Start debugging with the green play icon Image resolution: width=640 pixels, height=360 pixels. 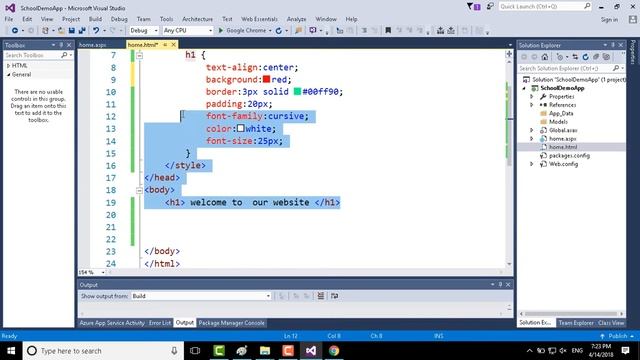pos(221,31)
